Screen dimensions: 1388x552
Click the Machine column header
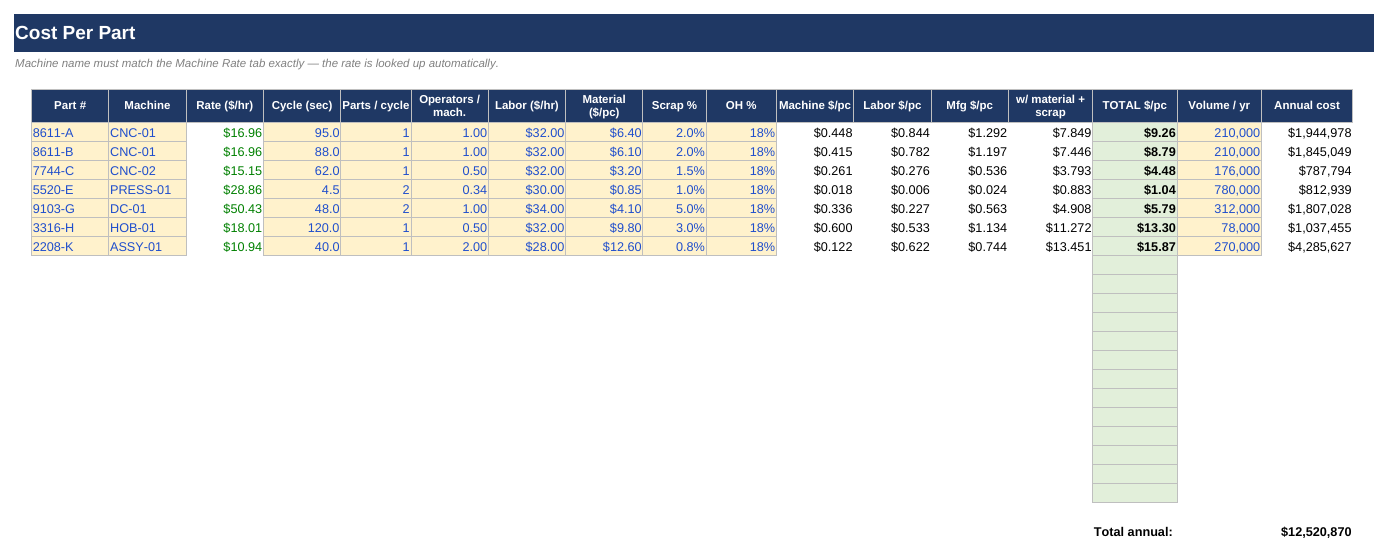tap(147, 105)
